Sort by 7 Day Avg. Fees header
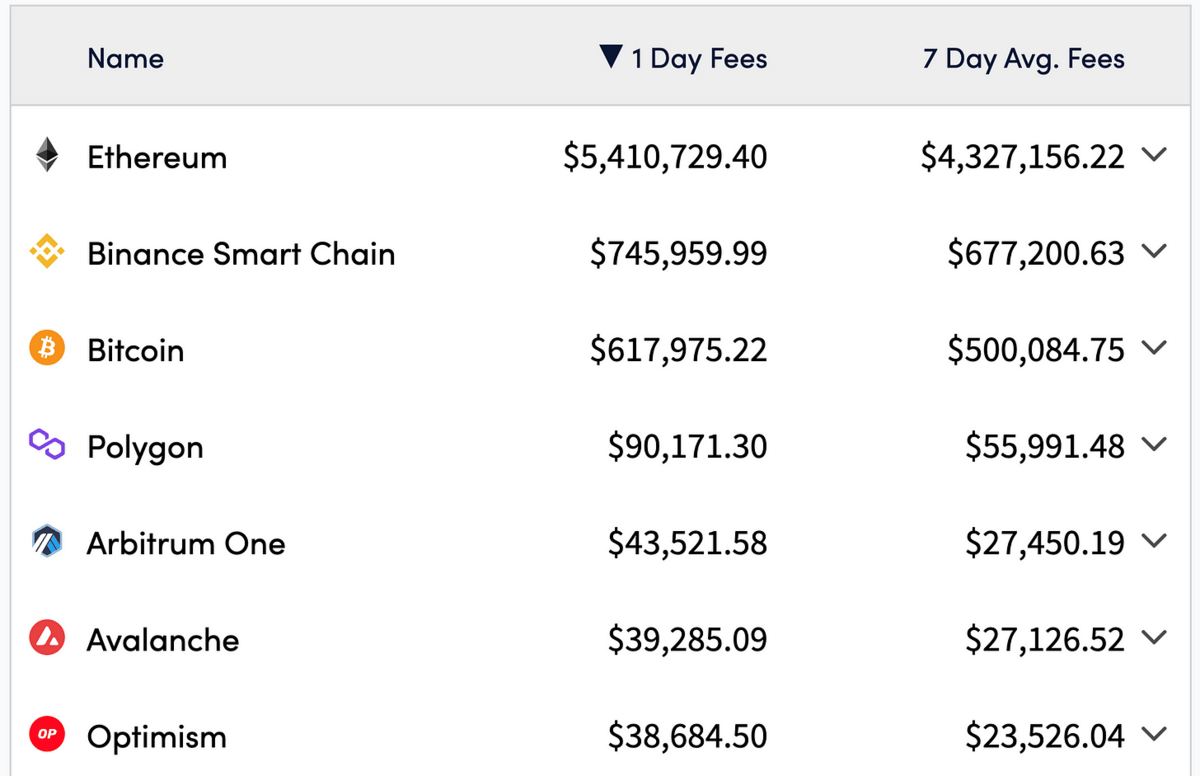Screen dimensions: 1200x776 [x=1023, y=59]
